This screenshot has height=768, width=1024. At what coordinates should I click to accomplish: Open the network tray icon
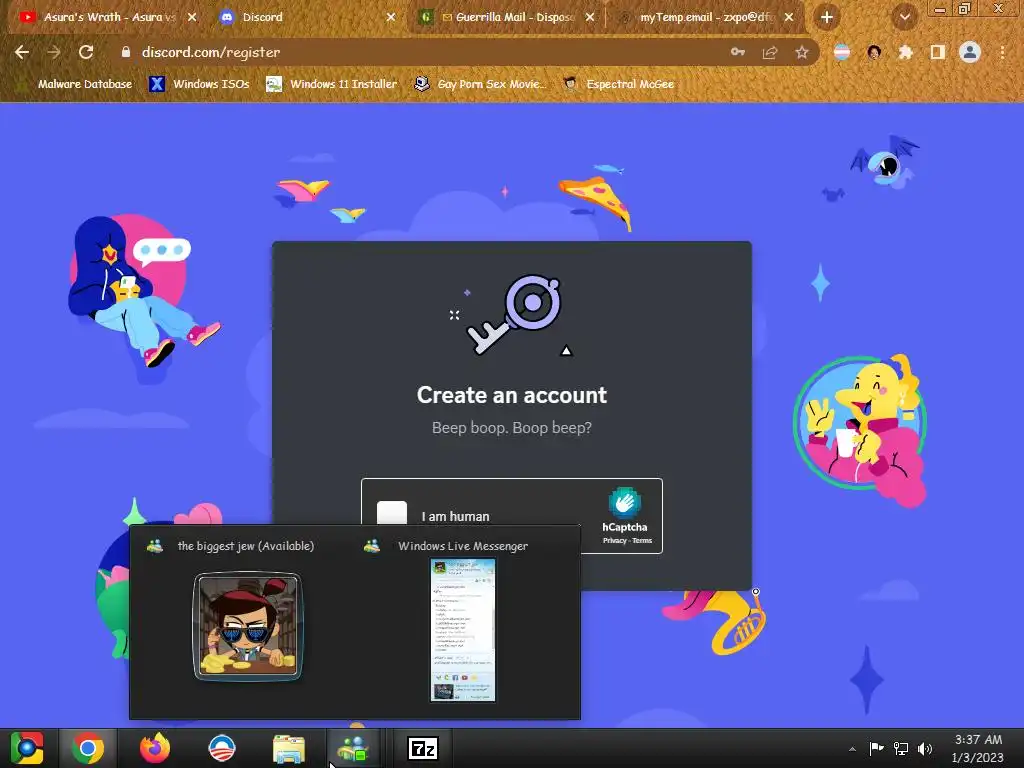click(x=901, y=748)
